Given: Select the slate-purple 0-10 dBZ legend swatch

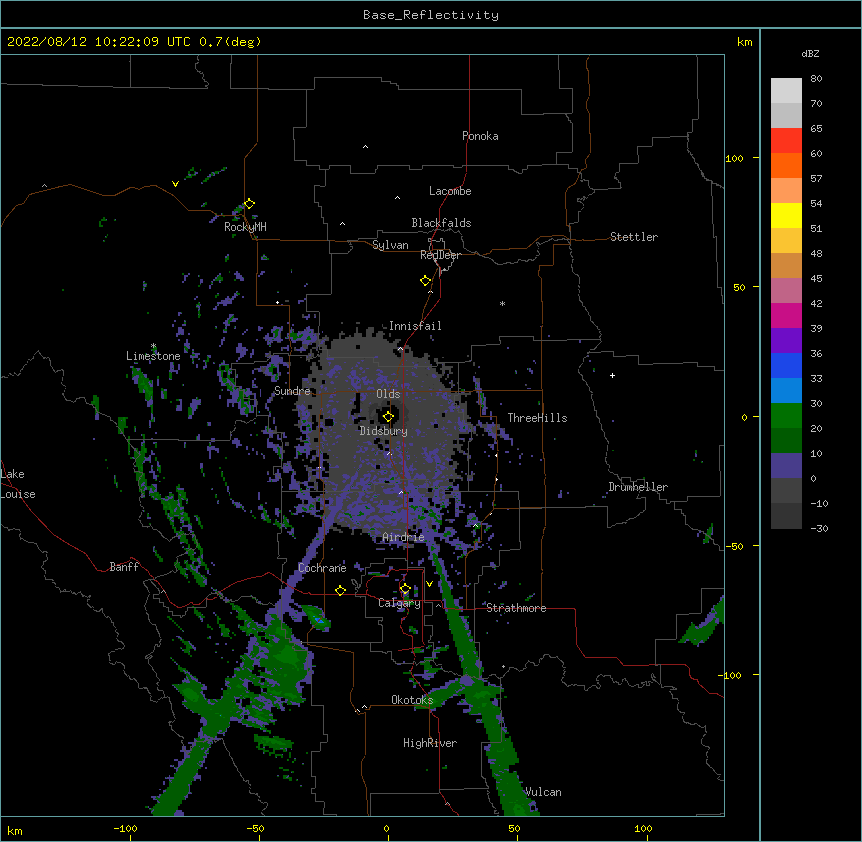Looking at the screenshot, I should pyautogui.click(x=786, y=466).
